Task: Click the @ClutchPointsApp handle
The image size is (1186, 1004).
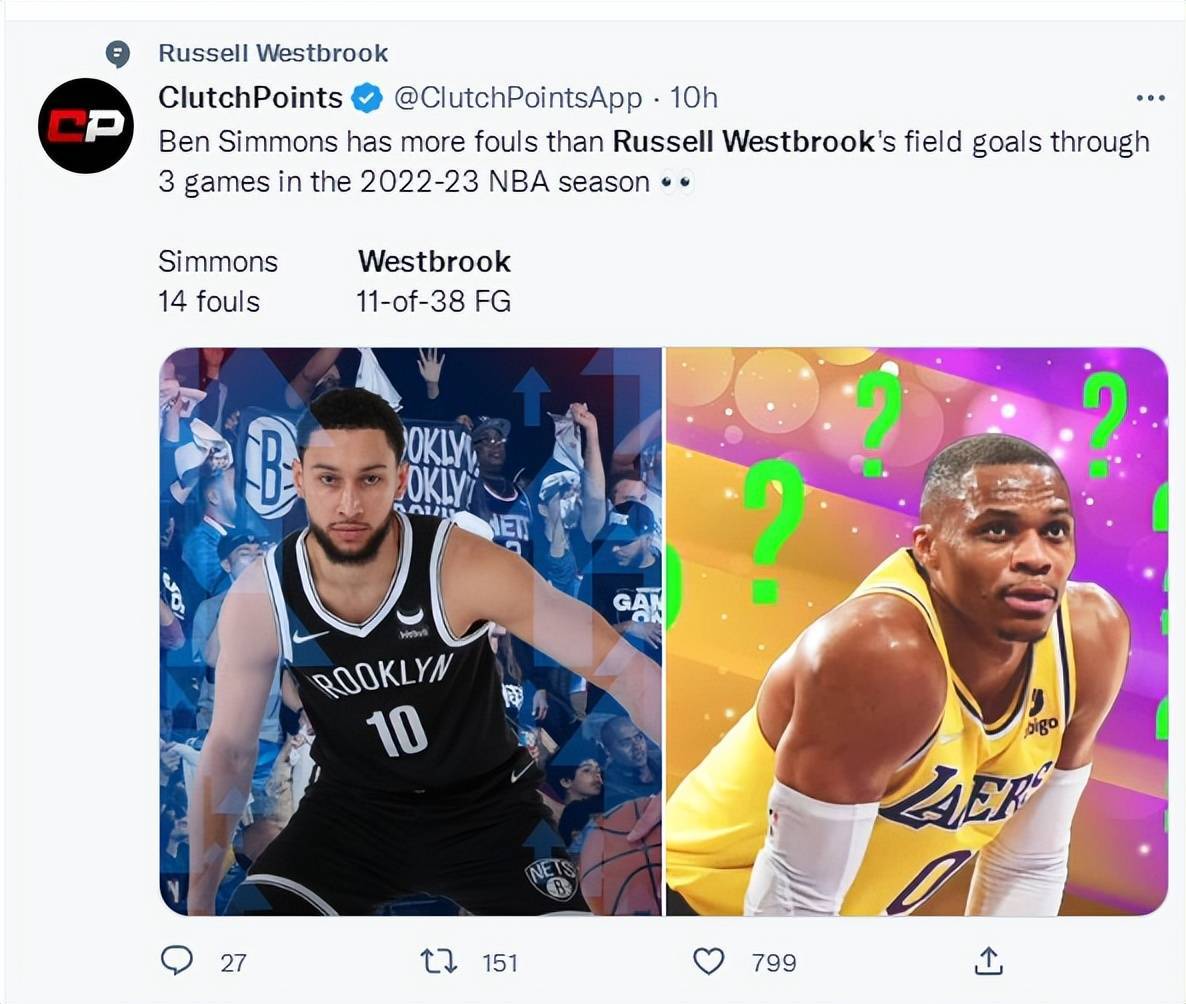Action: (x=518, y=98)
